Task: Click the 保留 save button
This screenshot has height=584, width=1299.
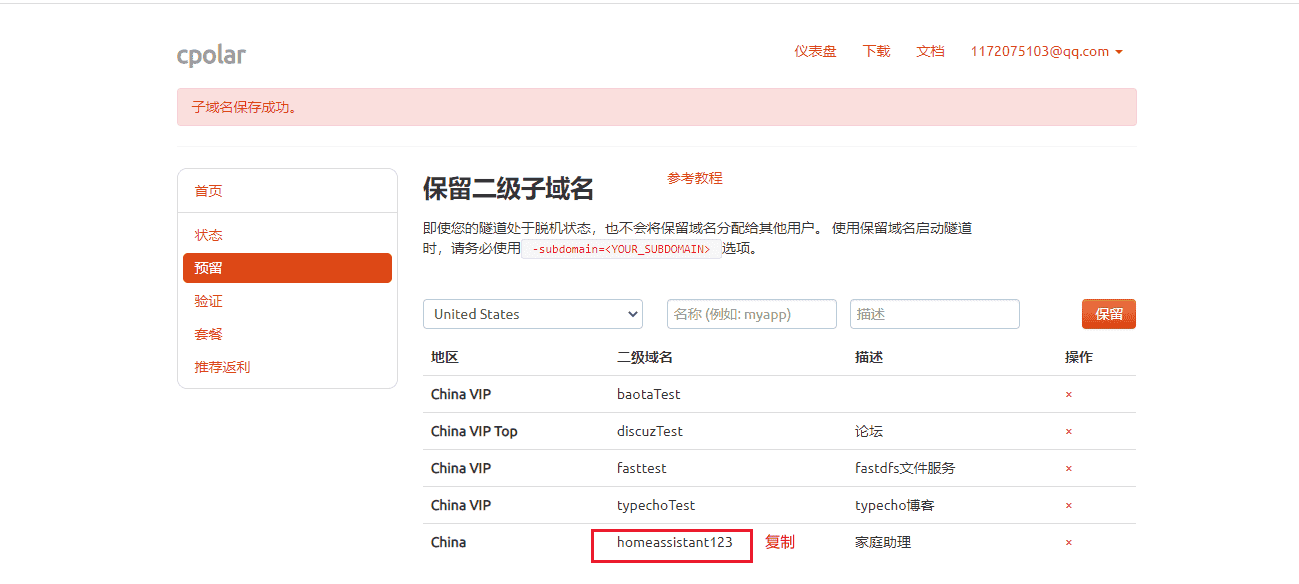Action: pos(1108,313)
